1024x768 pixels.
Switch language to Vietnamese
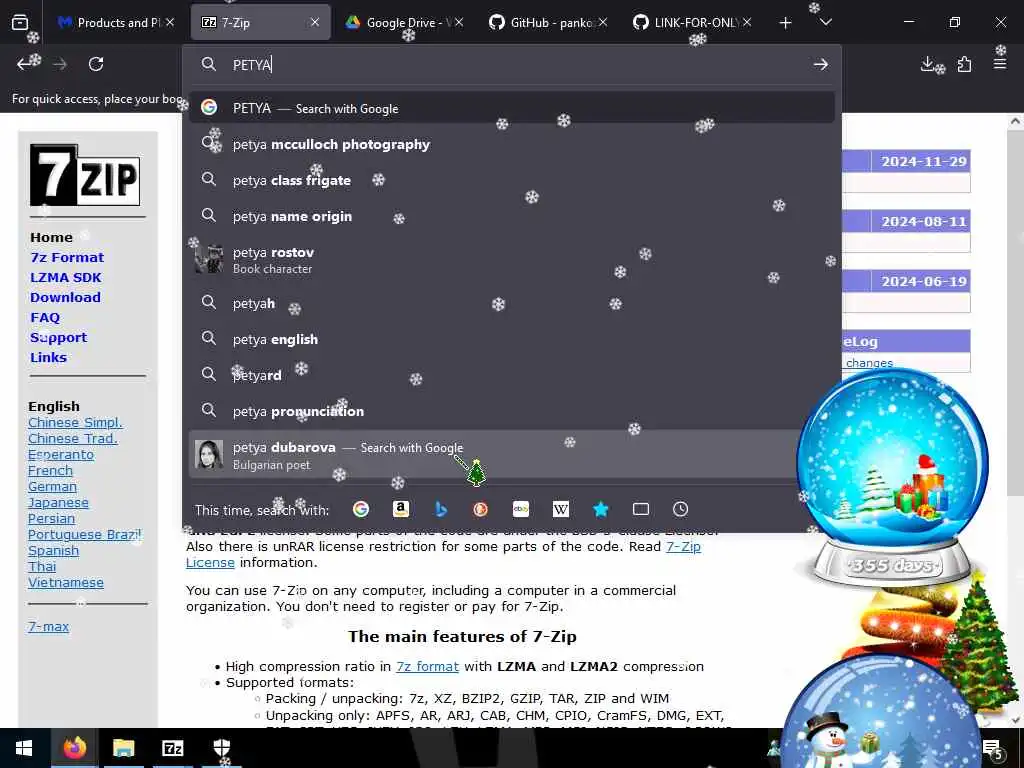pos(66,583)
